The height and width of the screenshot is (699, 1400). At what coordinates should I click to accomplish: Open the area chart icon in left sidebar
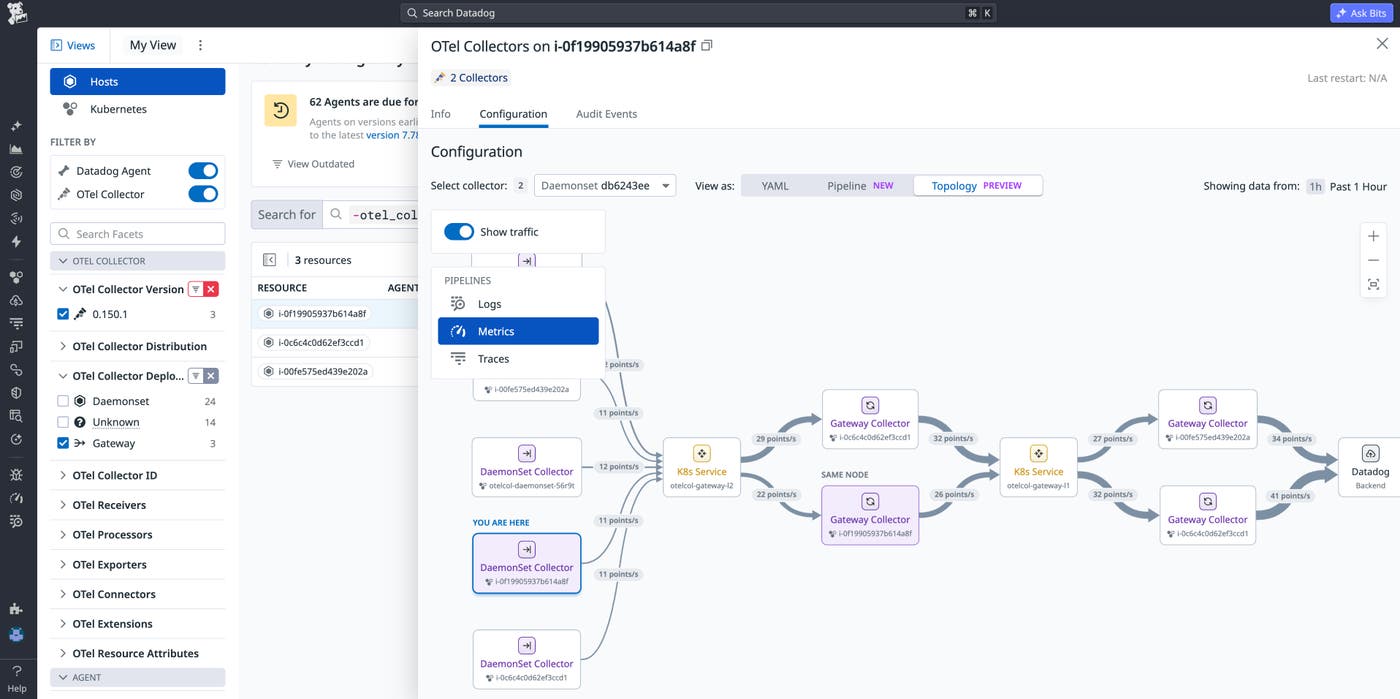tap(16, 149)
